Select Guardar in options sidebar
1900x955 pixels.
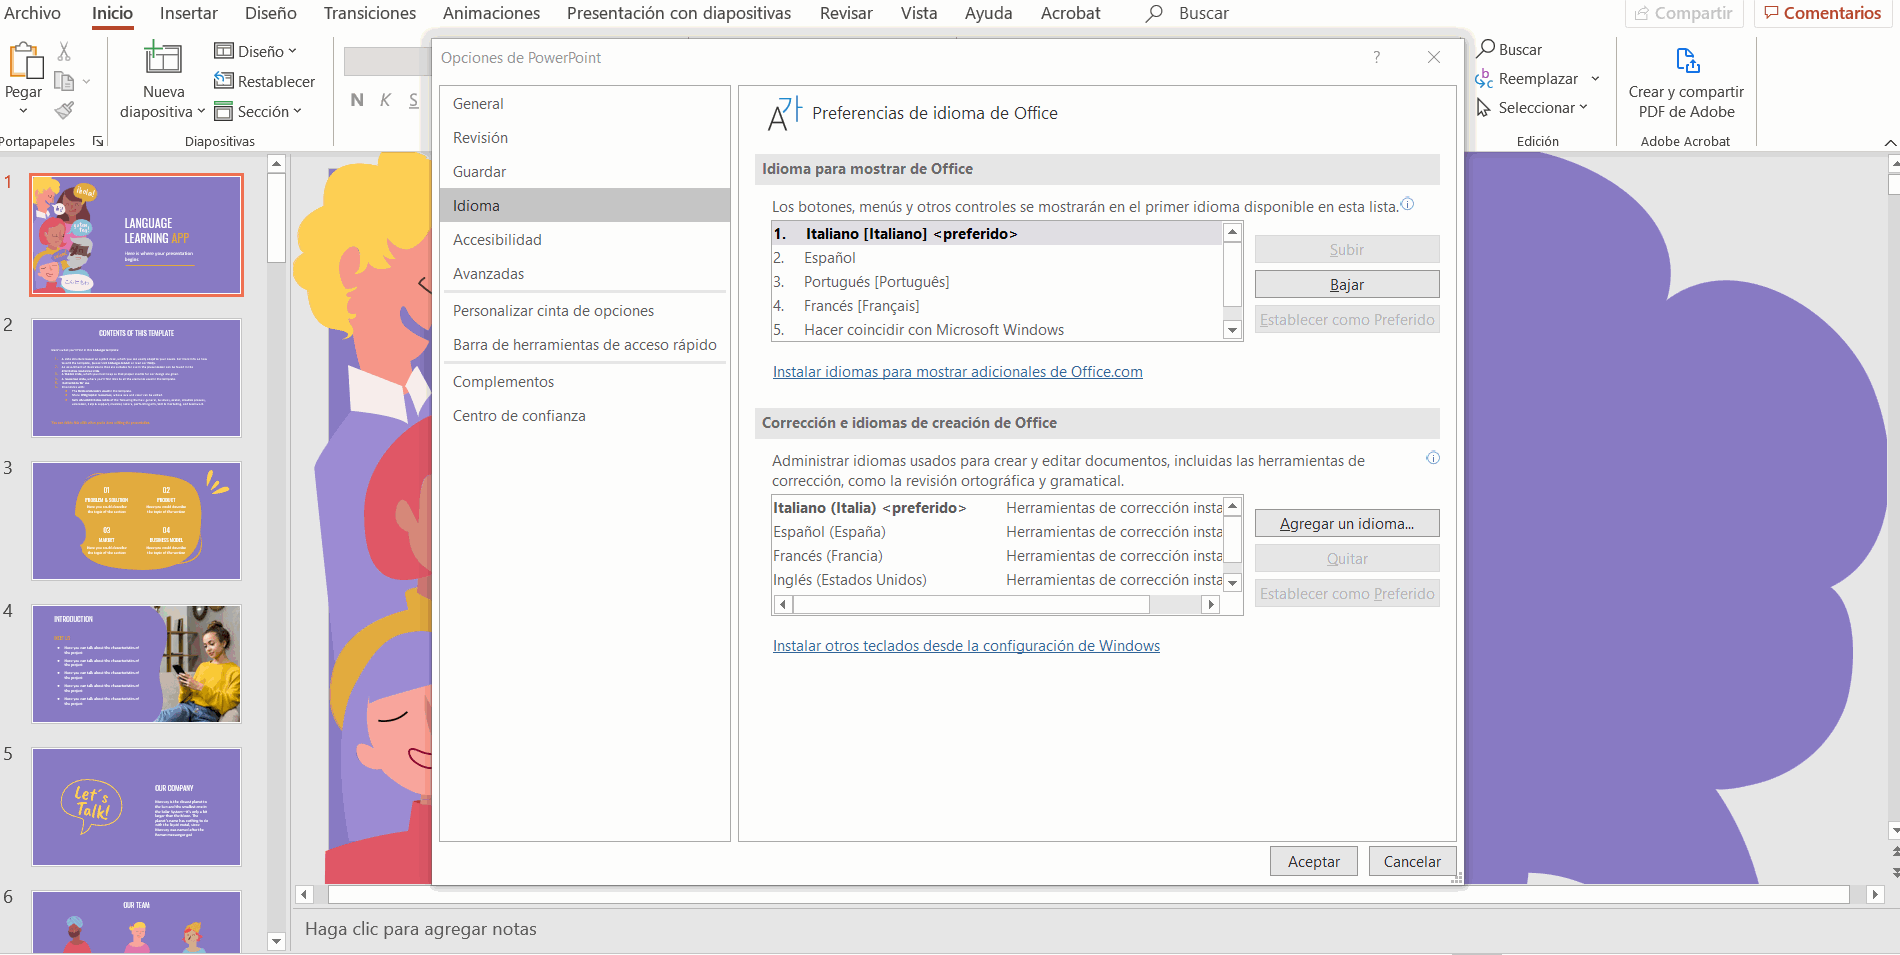pos(585,172)
